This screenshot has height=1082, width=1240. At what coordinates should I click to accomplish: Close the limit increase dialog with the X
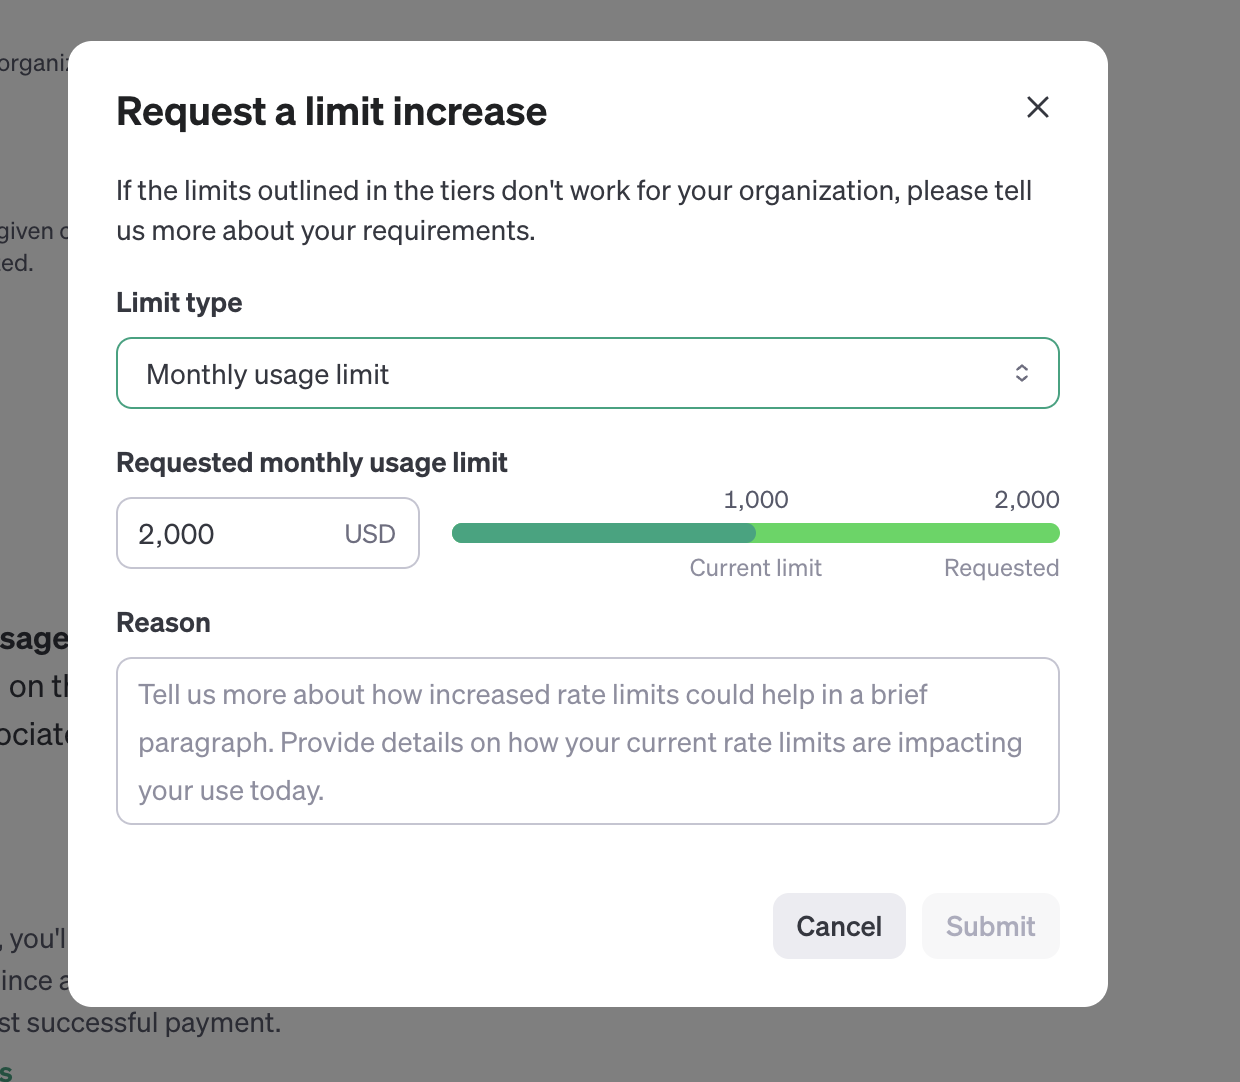1038,107
